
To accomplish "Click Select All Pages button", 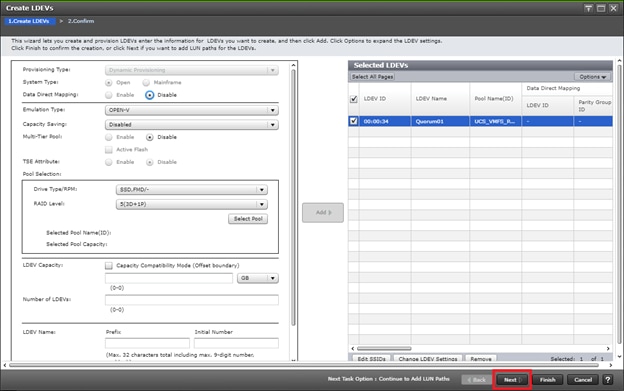I will click(x=372, y=77).
